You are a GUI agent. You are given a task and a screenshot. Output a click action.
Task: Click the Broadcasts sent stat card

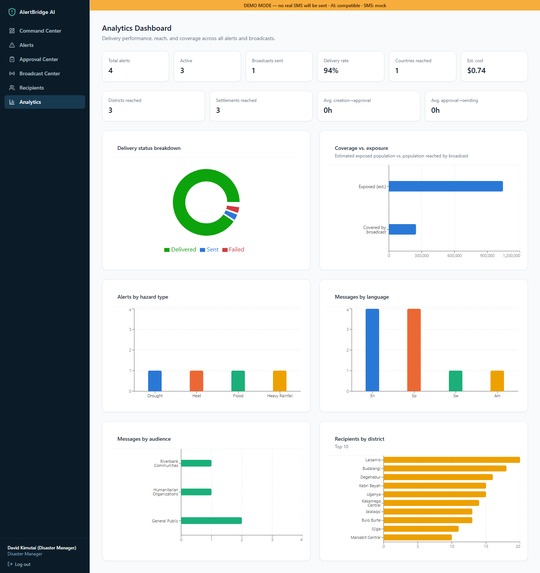pos(279,67)
